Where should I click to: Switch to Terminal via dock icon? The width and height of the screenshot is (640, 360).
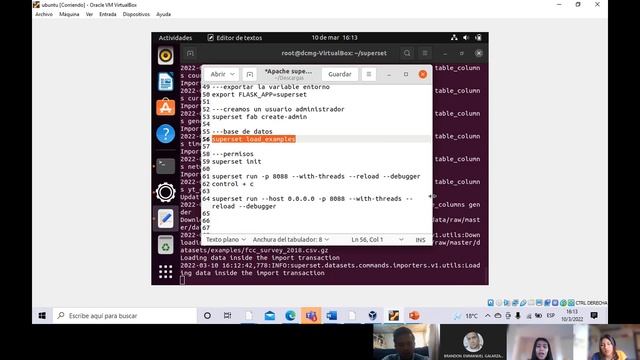[x=165, y=166]
